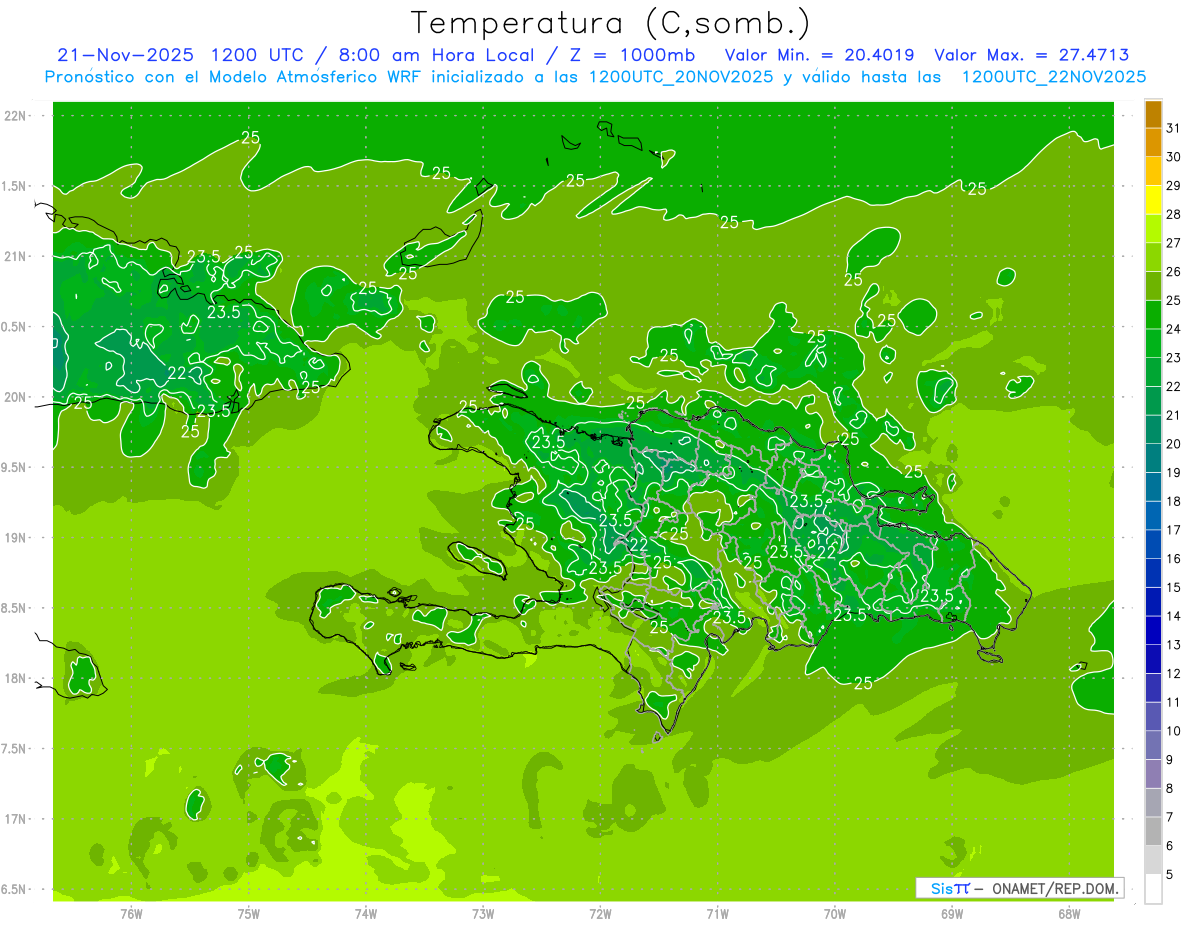Pick the legend swatch between 20 and 21
The width and height of the screenshot is (1200, 927).
(x=1153, y=430)
